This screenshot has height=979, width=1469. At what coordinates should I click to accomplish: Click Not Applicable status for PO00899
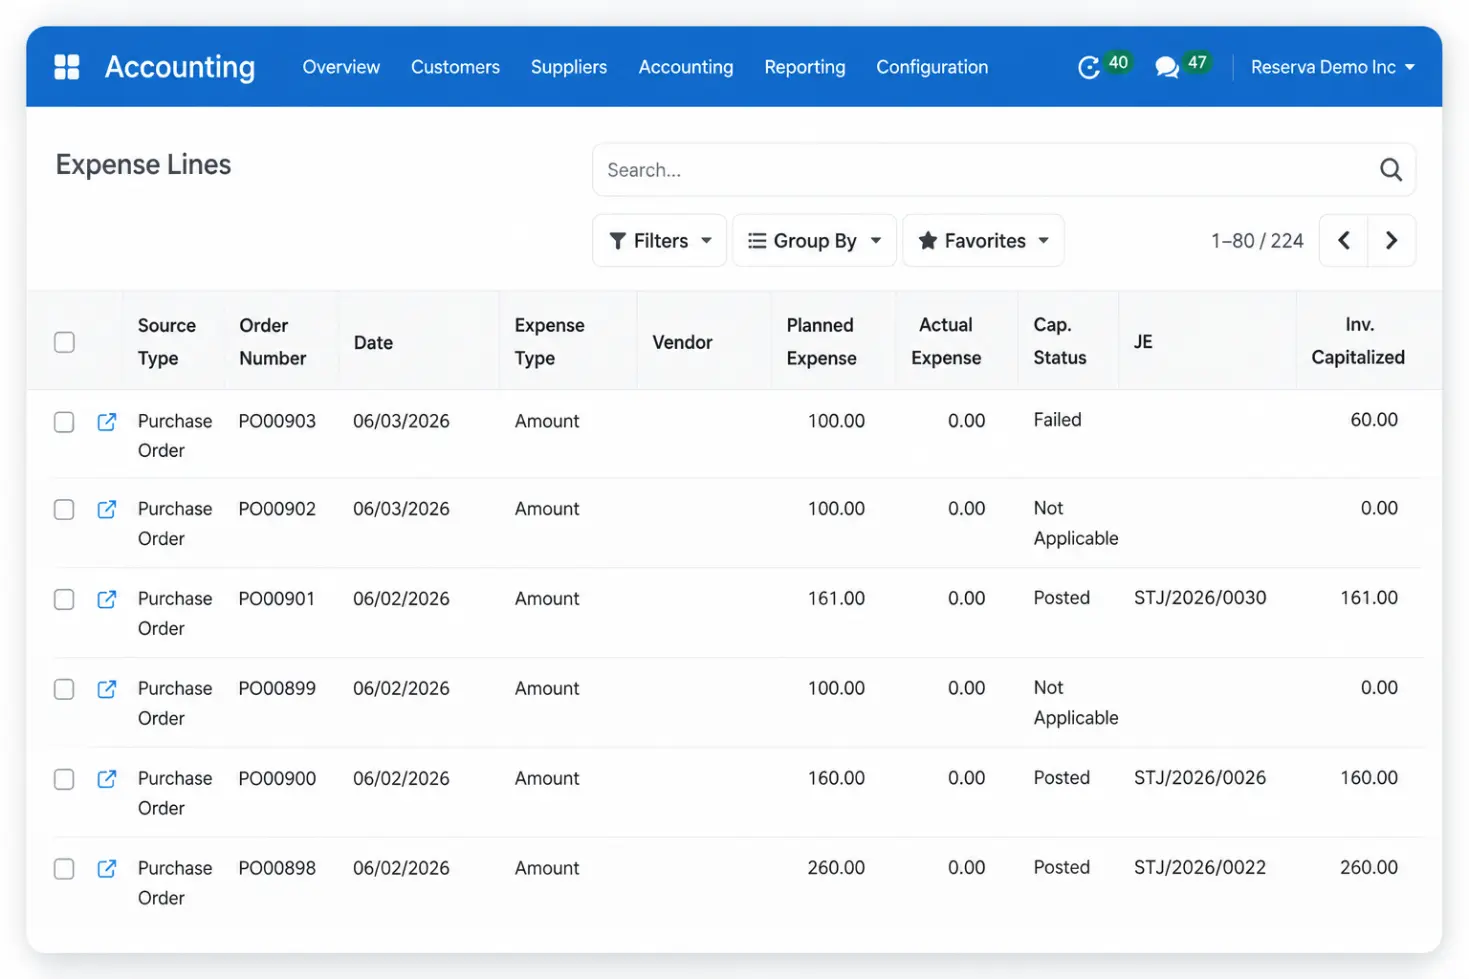click(1075, 703)
